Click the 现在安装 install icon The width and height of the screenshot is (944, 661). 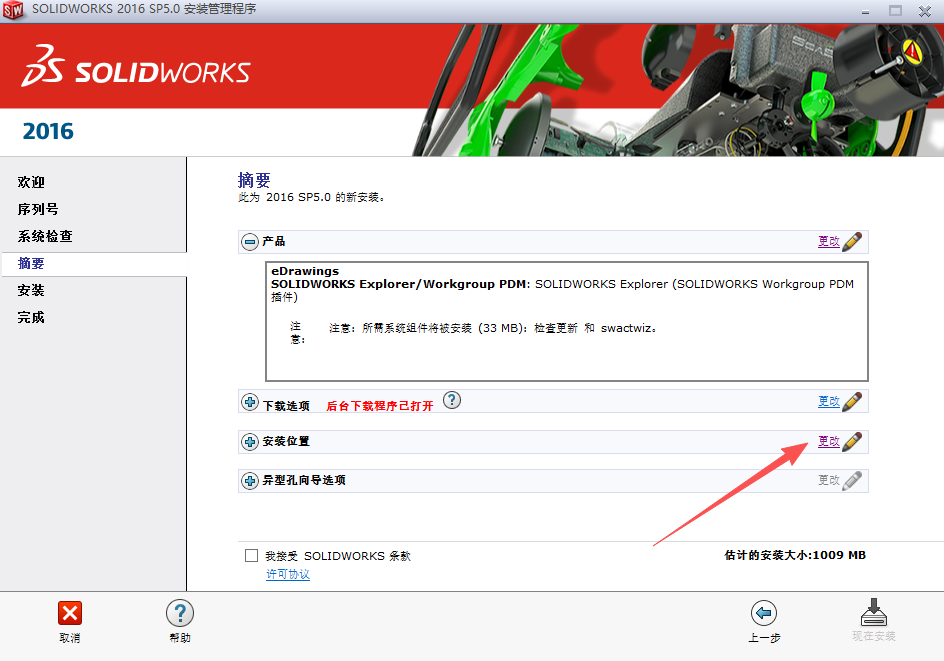coord(873,613)
